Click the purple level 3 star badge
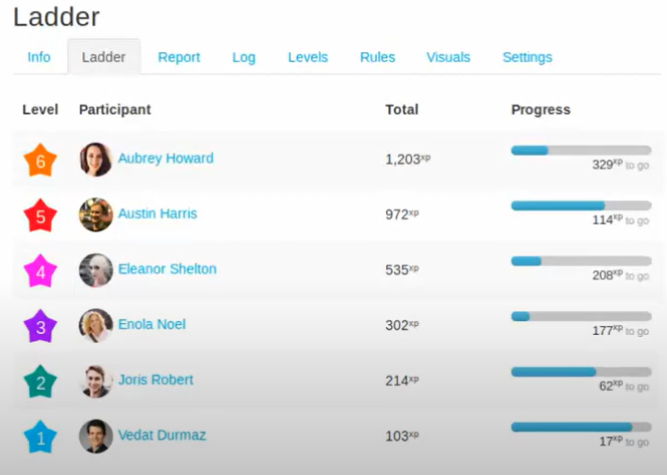This screenshot has width=667, height=475. point(40,327)
